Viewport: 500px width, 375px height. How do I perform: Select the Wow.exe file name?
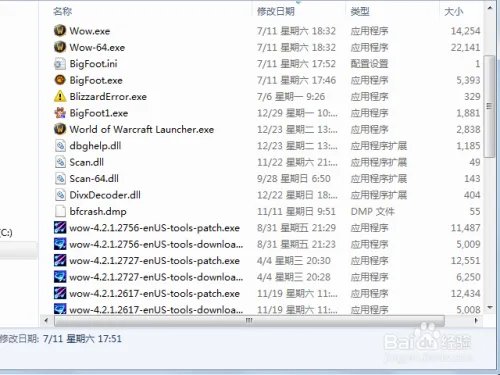[x=90, y=31]
